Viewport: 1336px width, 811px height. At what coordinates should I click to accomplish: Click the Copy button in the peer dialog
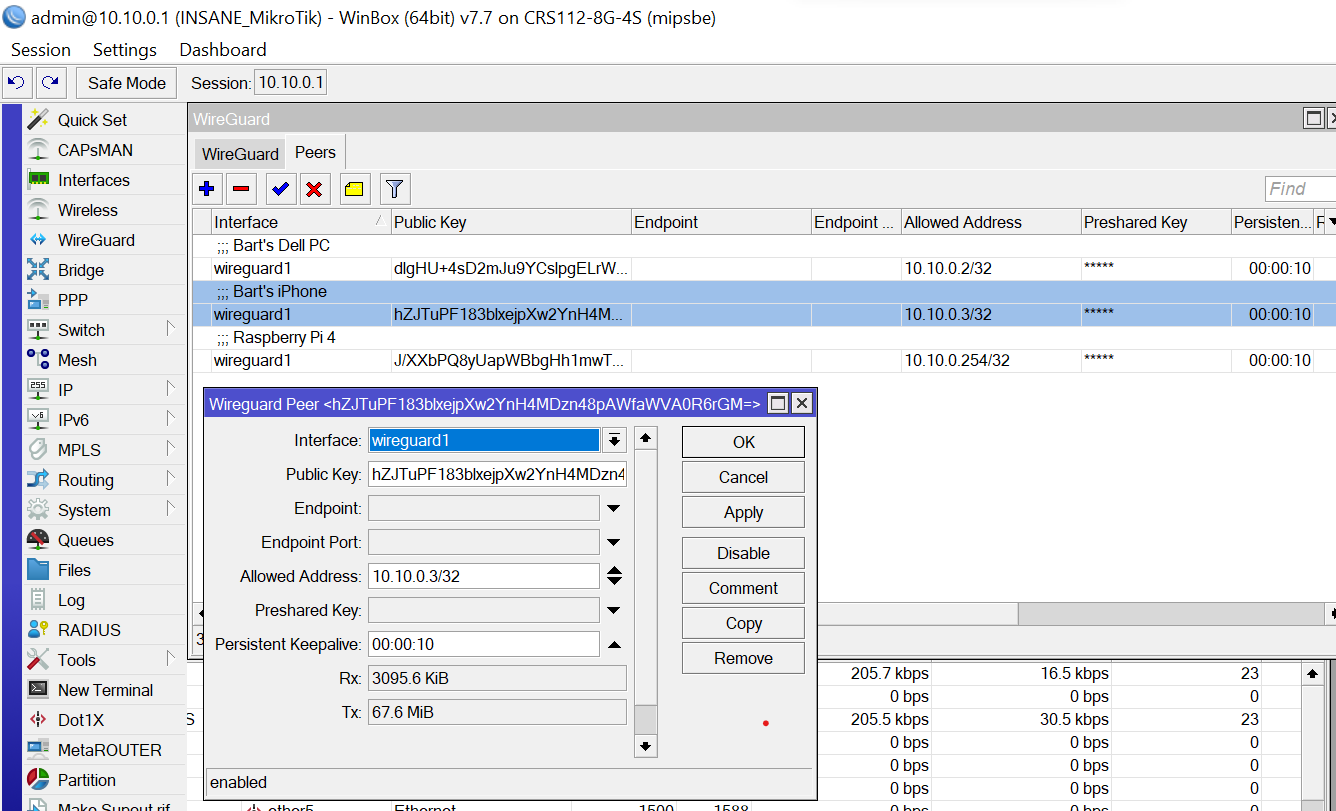743,623
